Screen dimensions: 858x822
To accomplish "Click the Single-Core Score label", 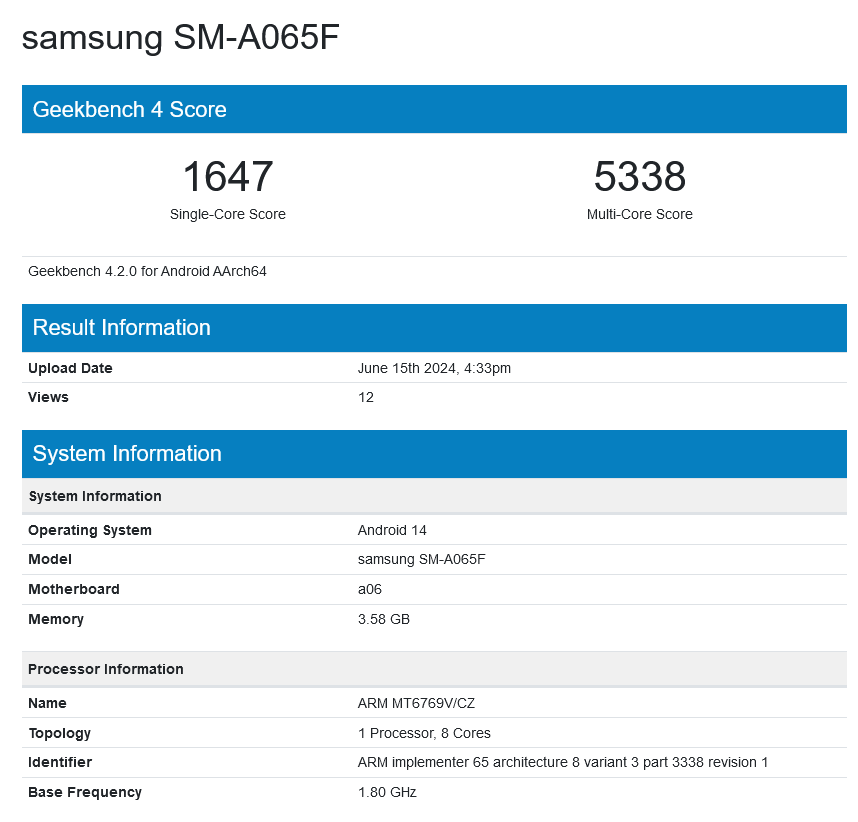I will [227, 214].
